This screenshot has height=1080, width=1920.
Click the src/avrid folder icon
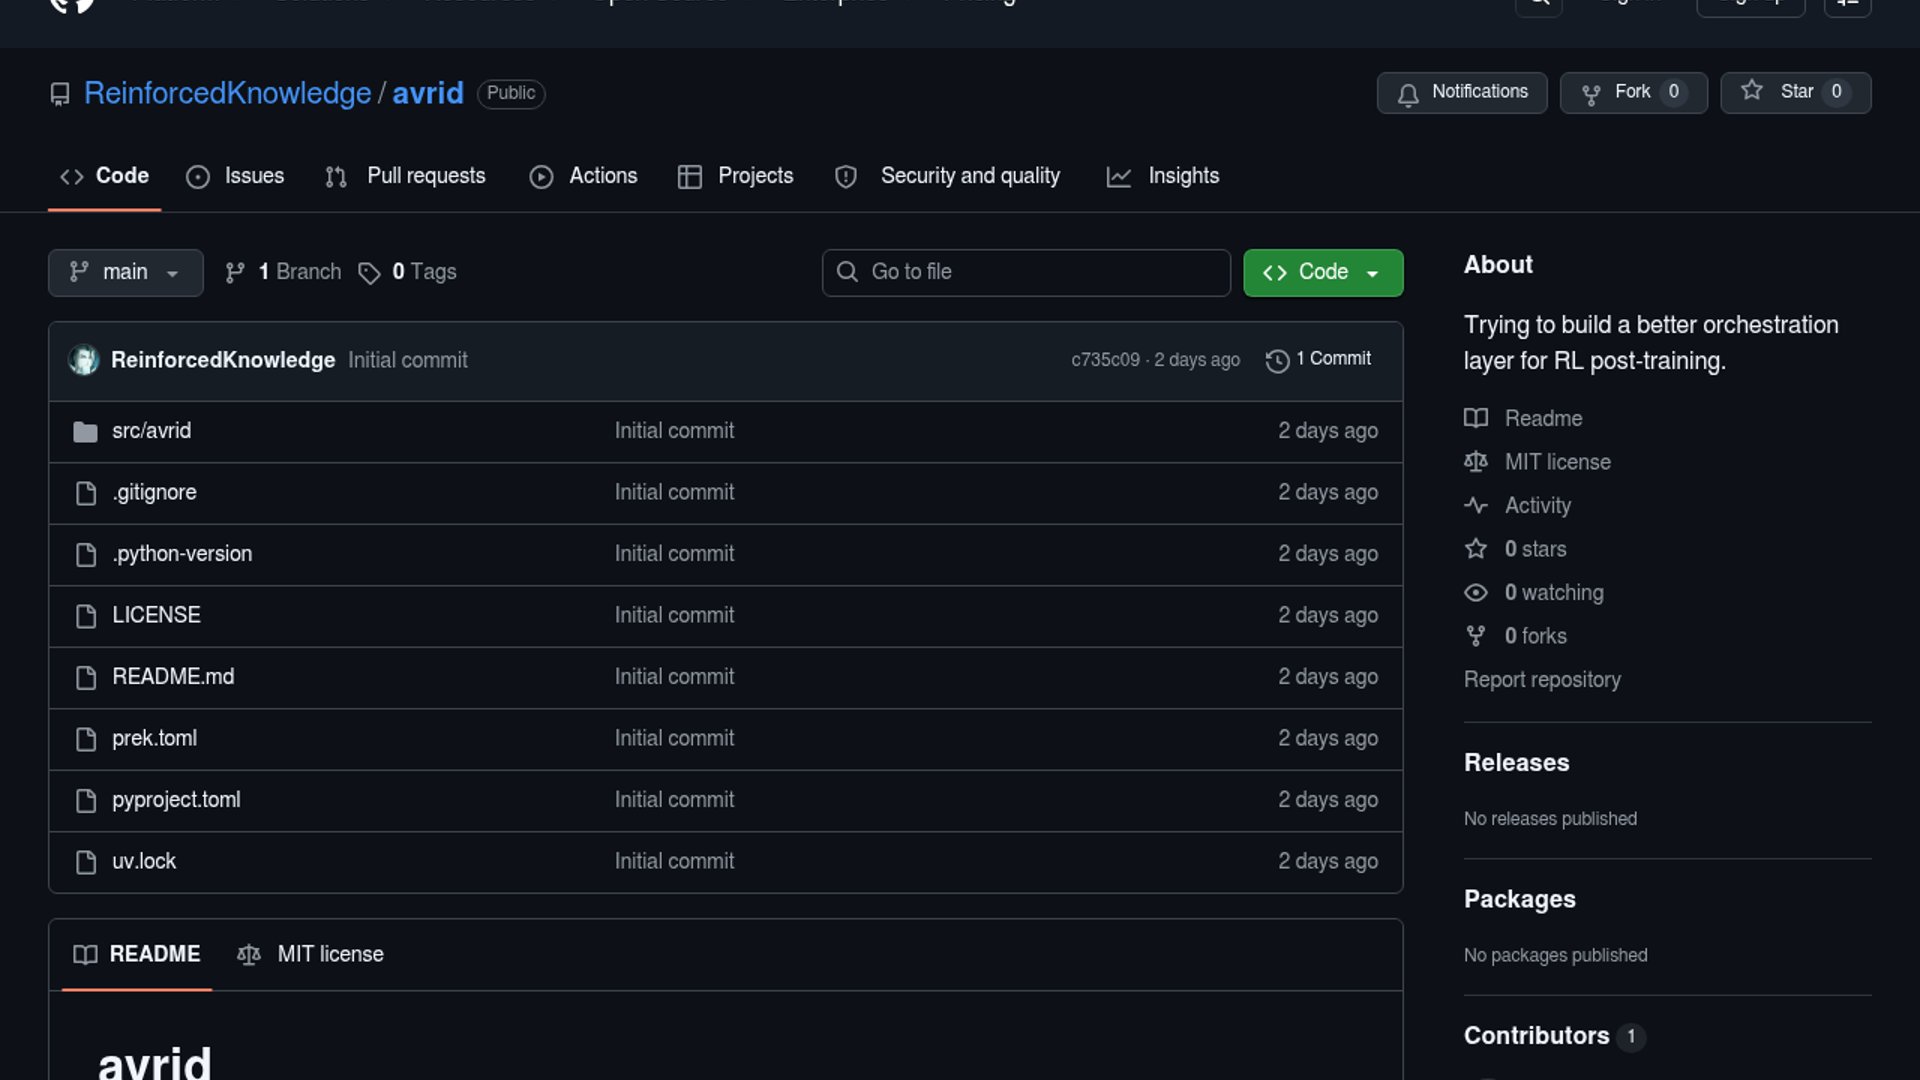click(85, 432)
